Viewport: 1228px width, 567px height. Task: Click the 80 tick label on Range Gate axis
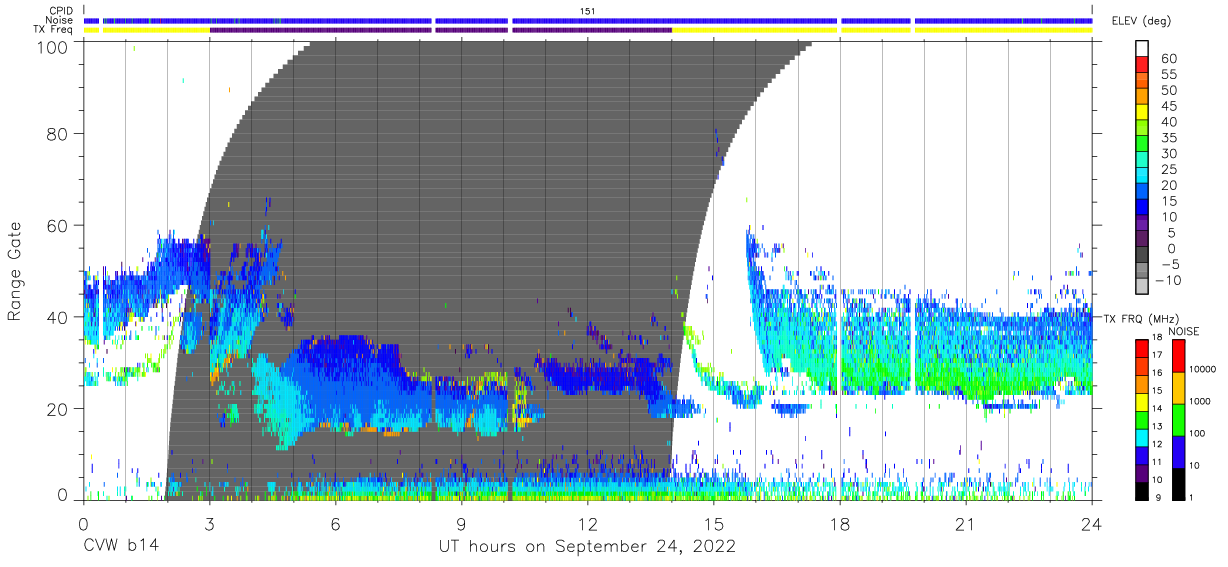pyautogui.click(x=56, y=134)
